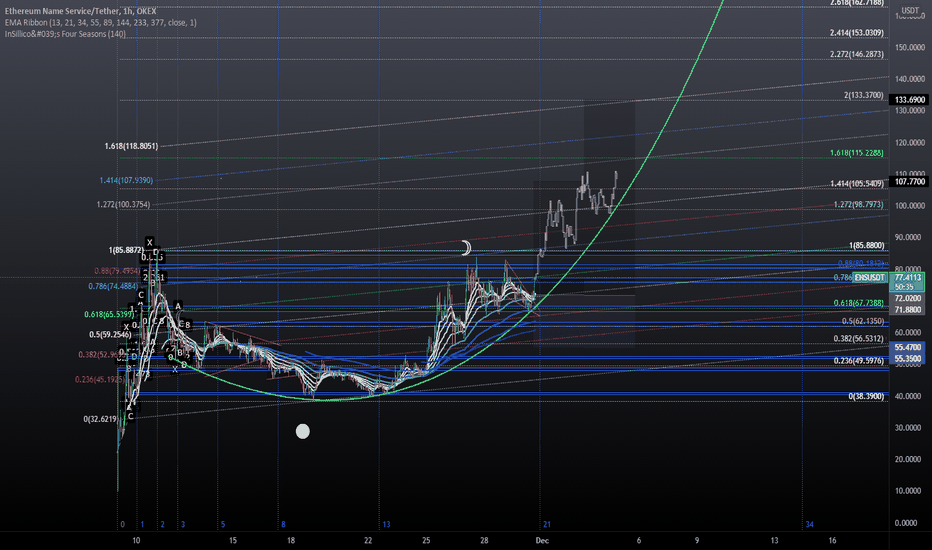Click the 22 date on the time axis
Screen dimensions: 932x550
pos(368,540)
